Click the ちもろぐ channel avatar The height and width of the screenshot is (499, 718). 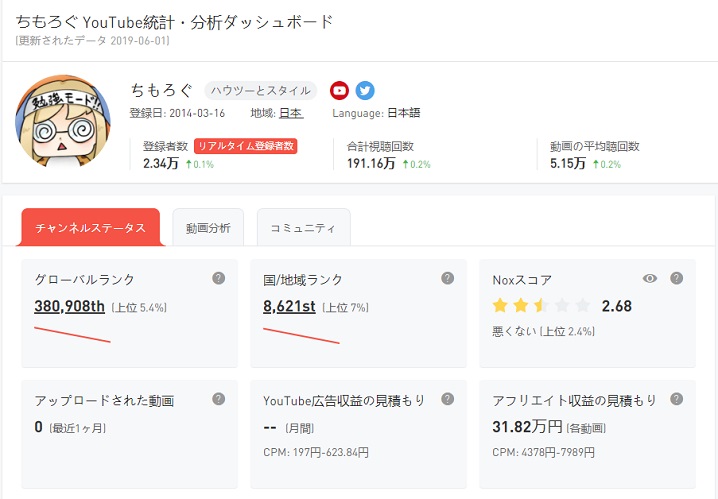63,122
